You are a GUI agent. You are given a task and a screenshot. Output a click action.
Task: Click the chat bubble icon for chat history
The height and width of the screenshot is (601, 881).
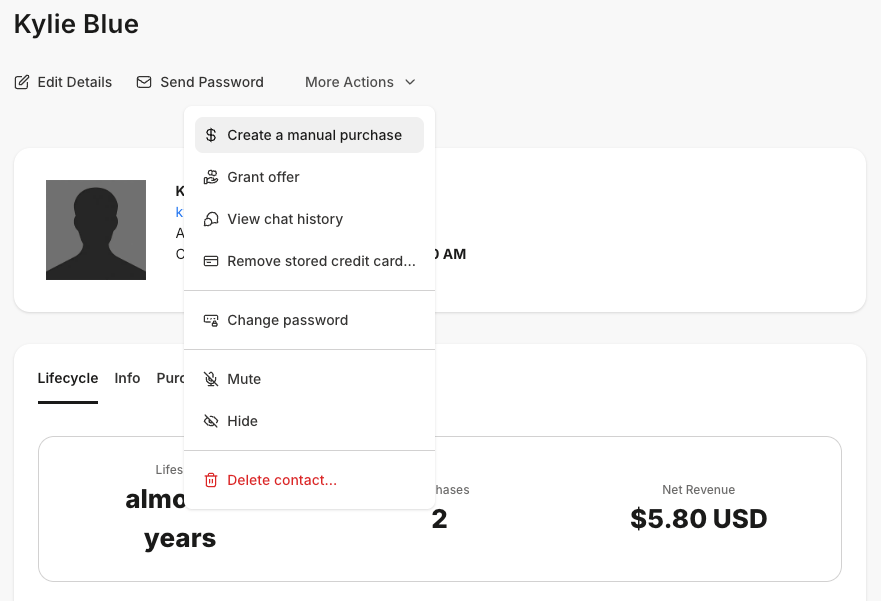click(211, 219)
